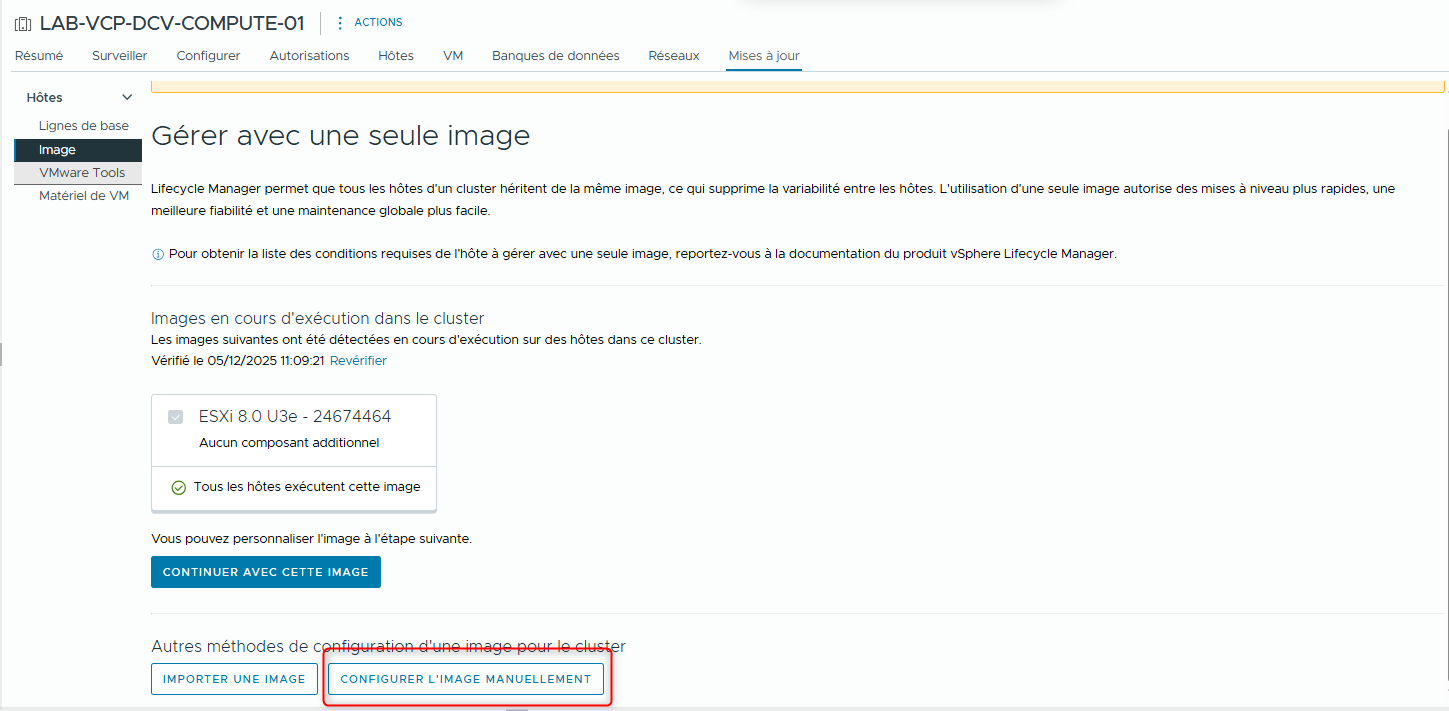Click the green check icon confirming hosts run this image
The height and width of the screenshot is (711, 1449).
click(178, 488)
